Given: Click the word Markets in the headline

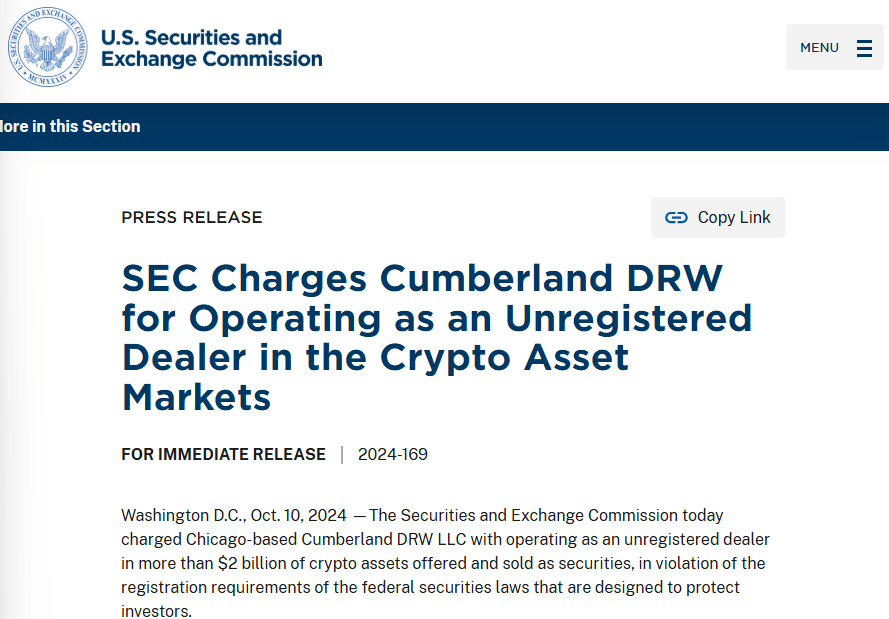Looking at the screenshot, I should point(196,397).
